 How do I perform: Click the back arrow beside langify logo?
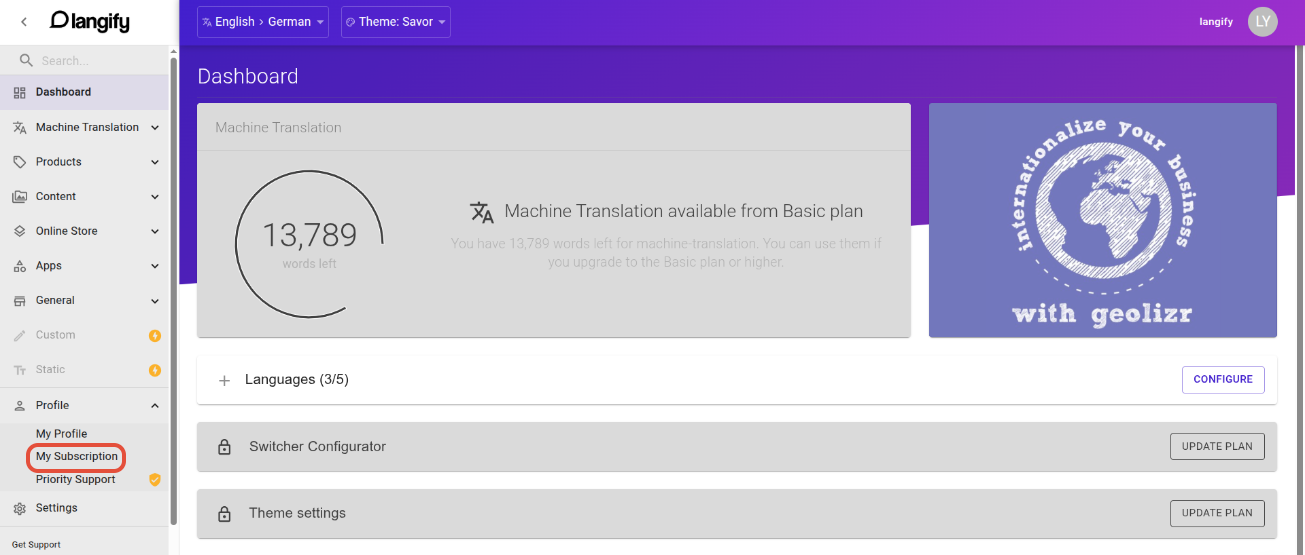click(x=24, y=21)
